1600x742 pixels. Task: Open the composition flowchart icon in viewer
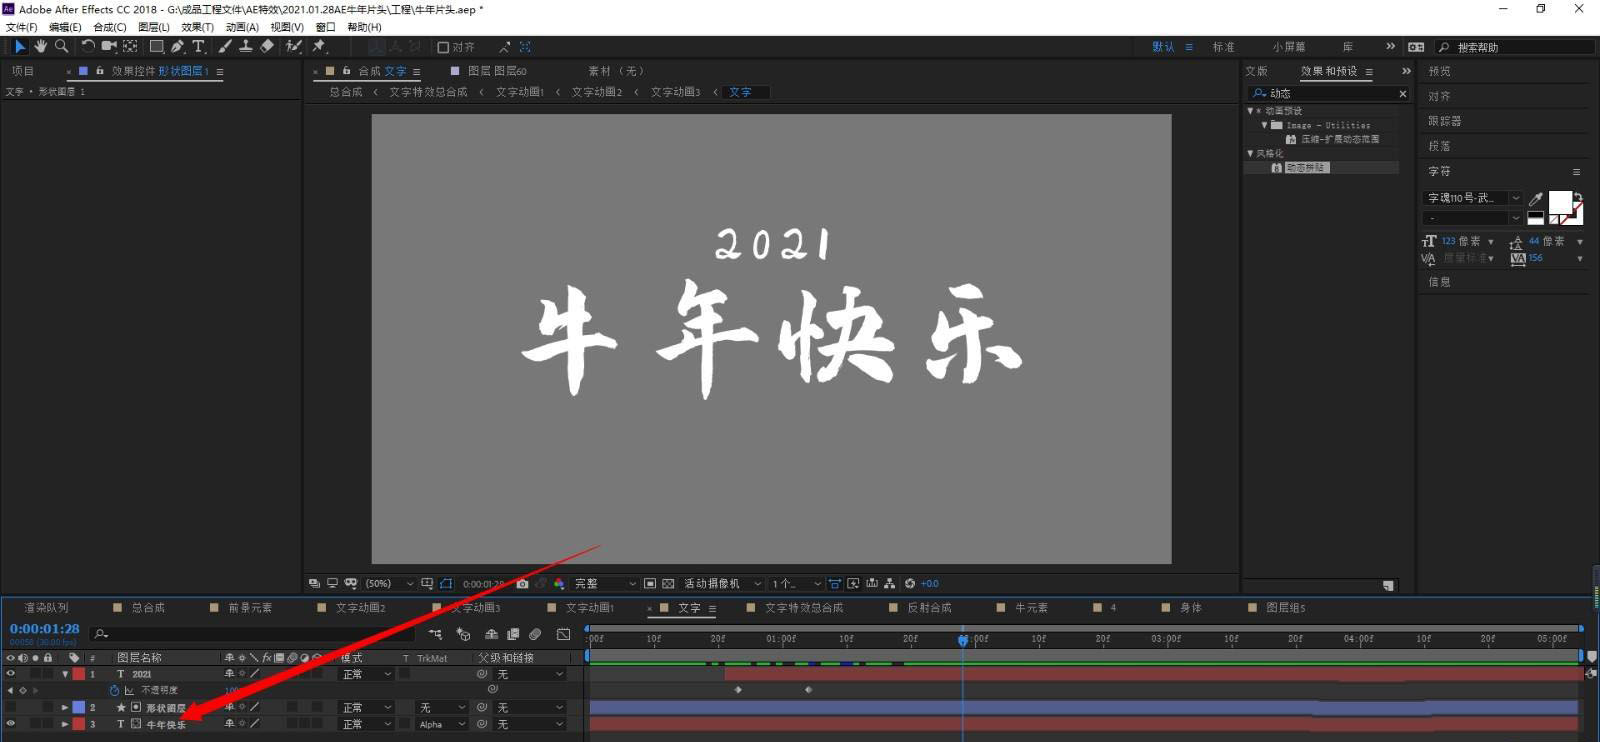889,583
